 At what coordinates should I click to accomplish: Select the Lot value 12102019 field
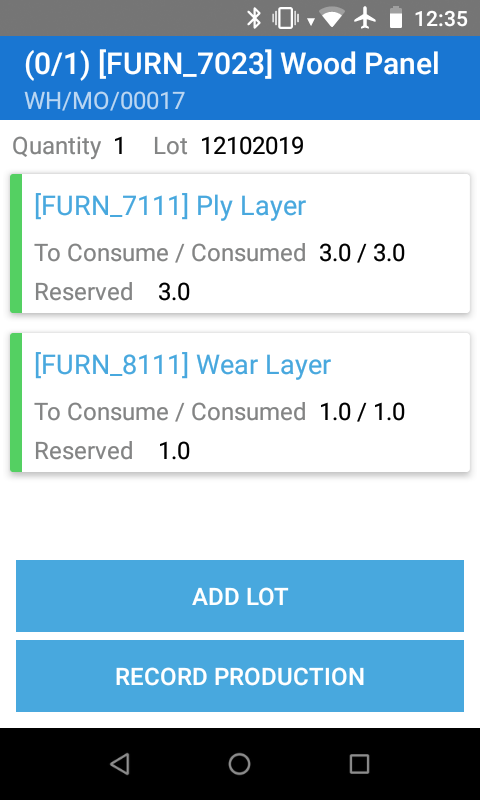(252, 146)
